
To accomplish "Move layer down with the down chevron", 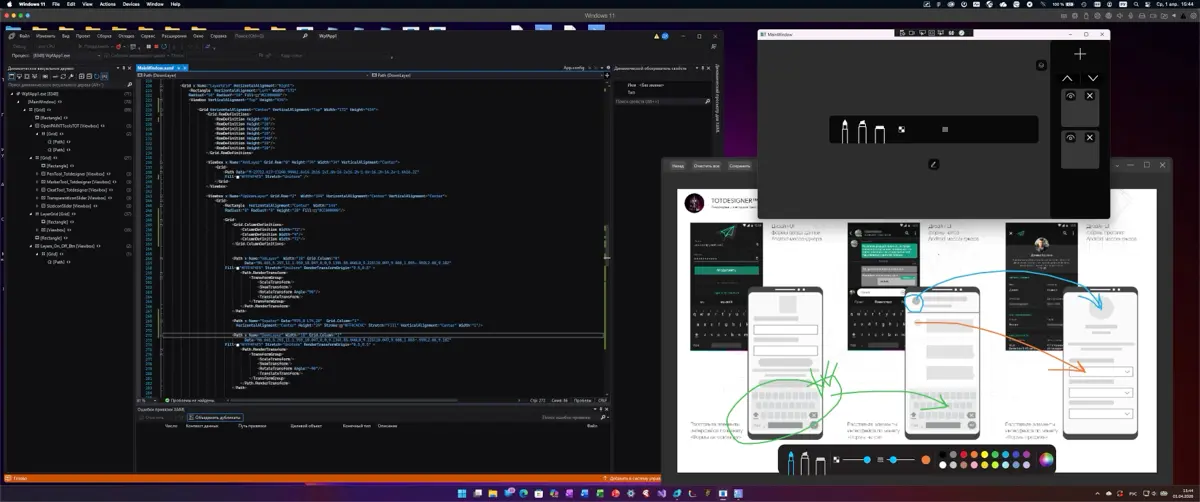I will coord(1093,78).
